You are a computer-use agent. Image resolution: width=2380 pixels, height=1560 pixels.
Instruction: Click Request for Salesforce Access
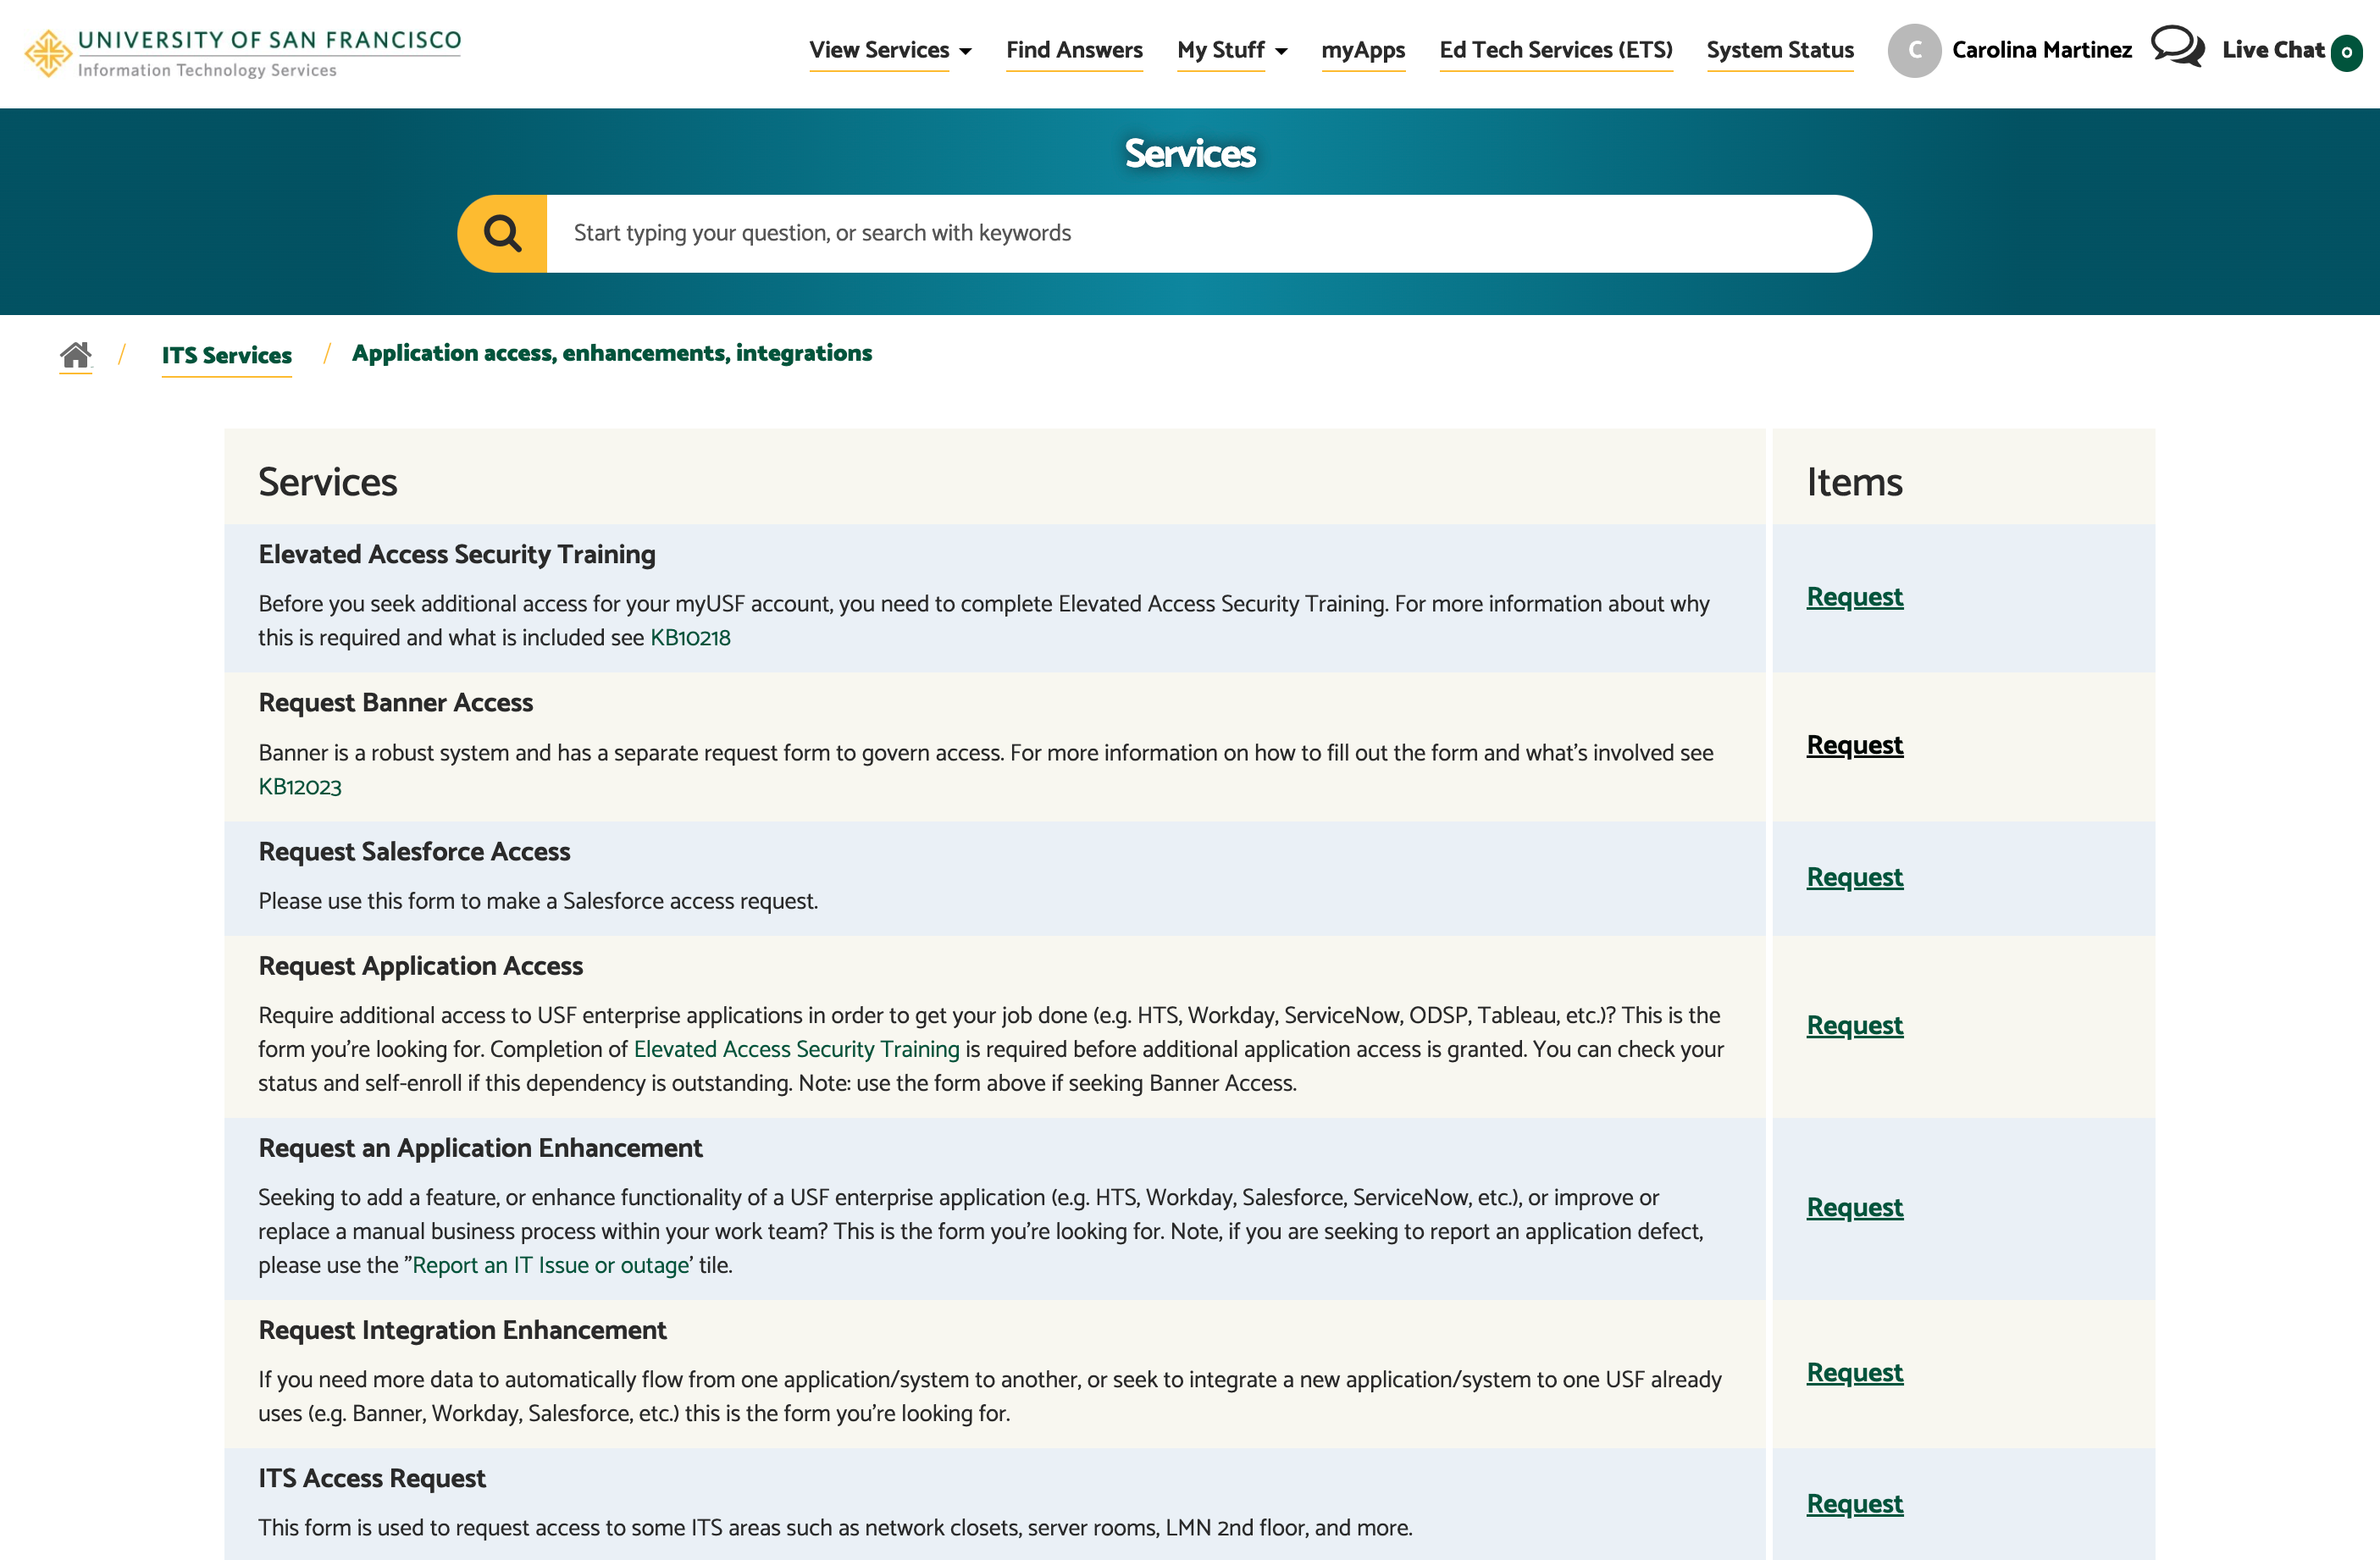pyautogui.click(x=1854, y=877)
